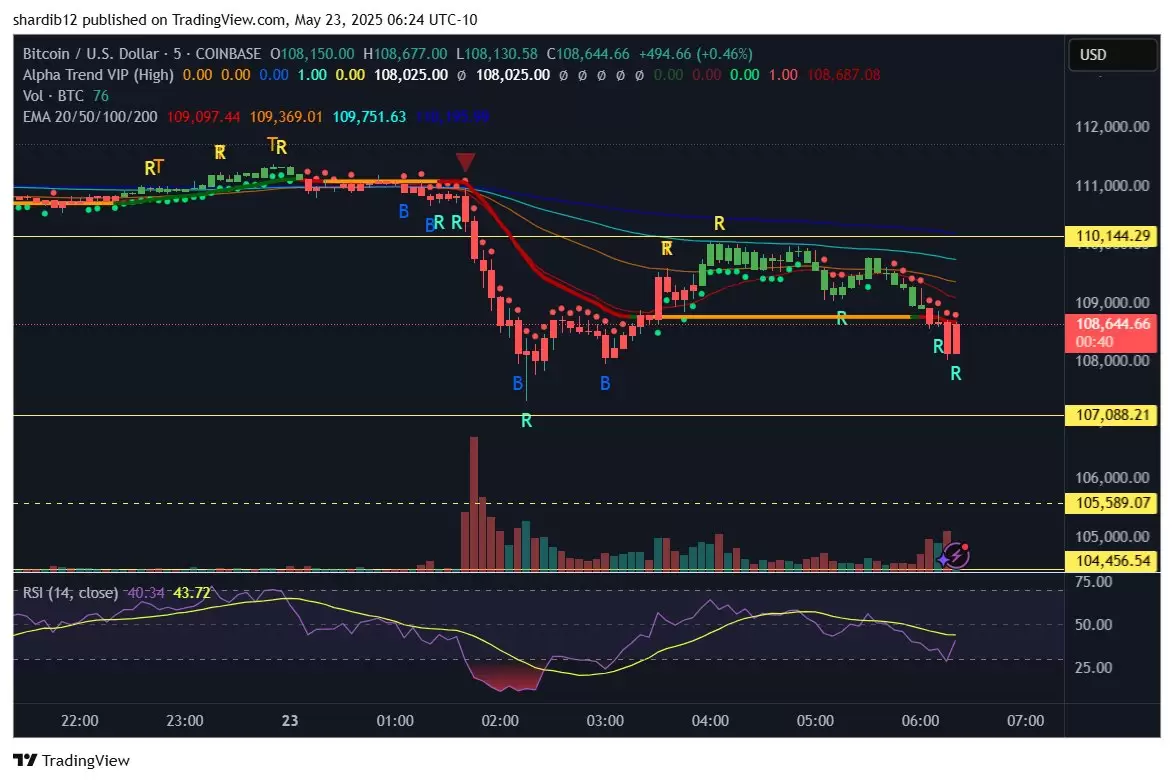Screen dimensions: 1174x782
Task: Click the 106,000.00 price axis label
Action: click(1112, 478)
